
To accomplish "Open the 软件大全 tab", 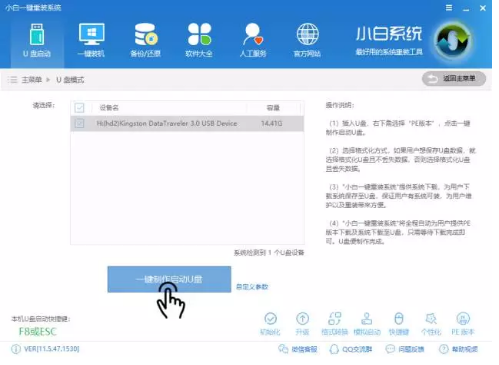I will [x=199, y=41].
